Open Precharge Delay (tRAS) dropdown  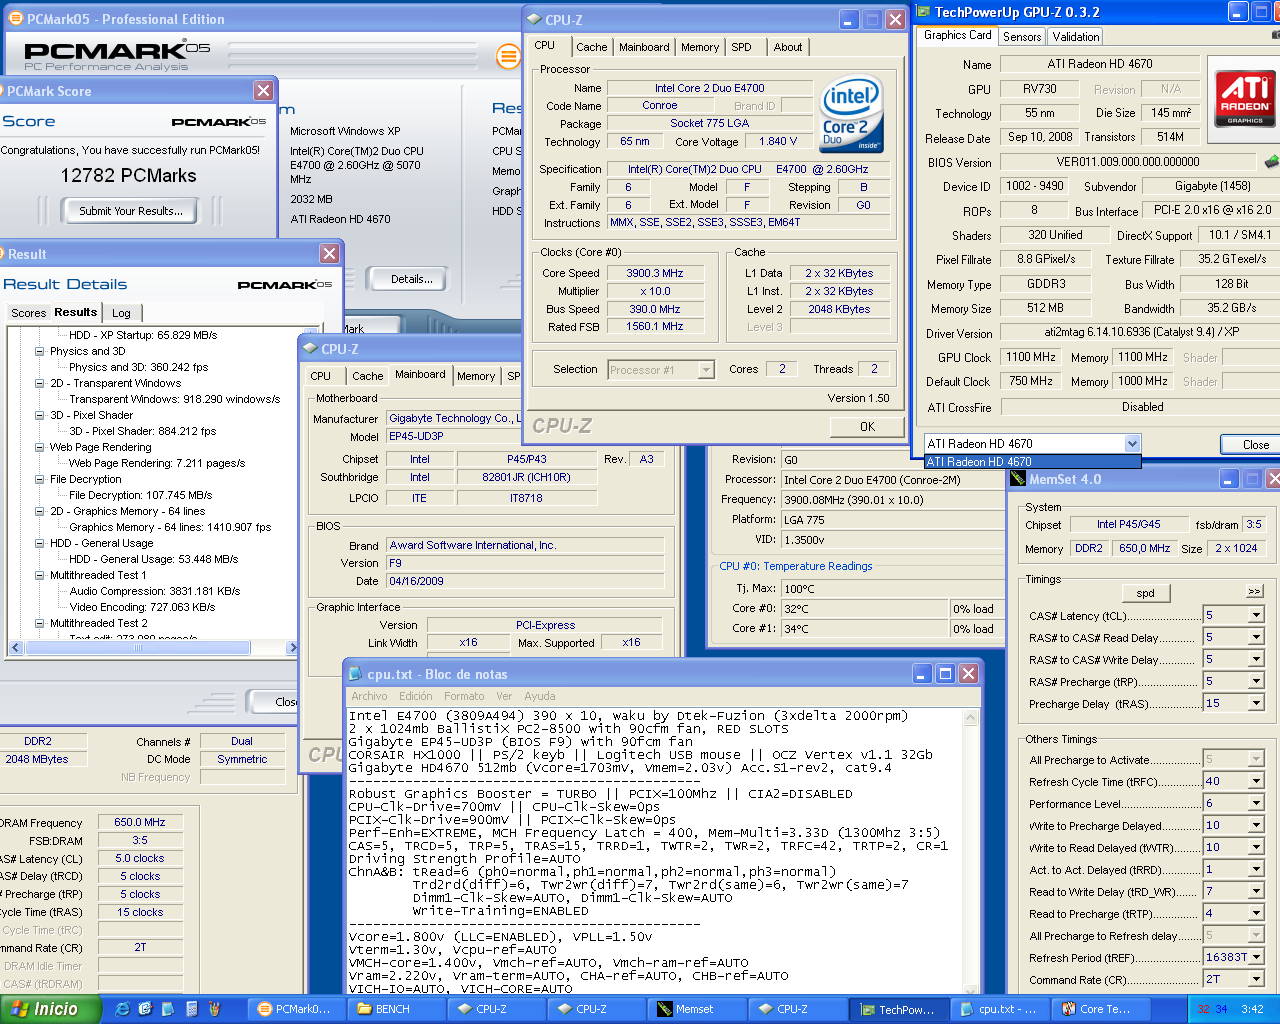[1256, 703]
